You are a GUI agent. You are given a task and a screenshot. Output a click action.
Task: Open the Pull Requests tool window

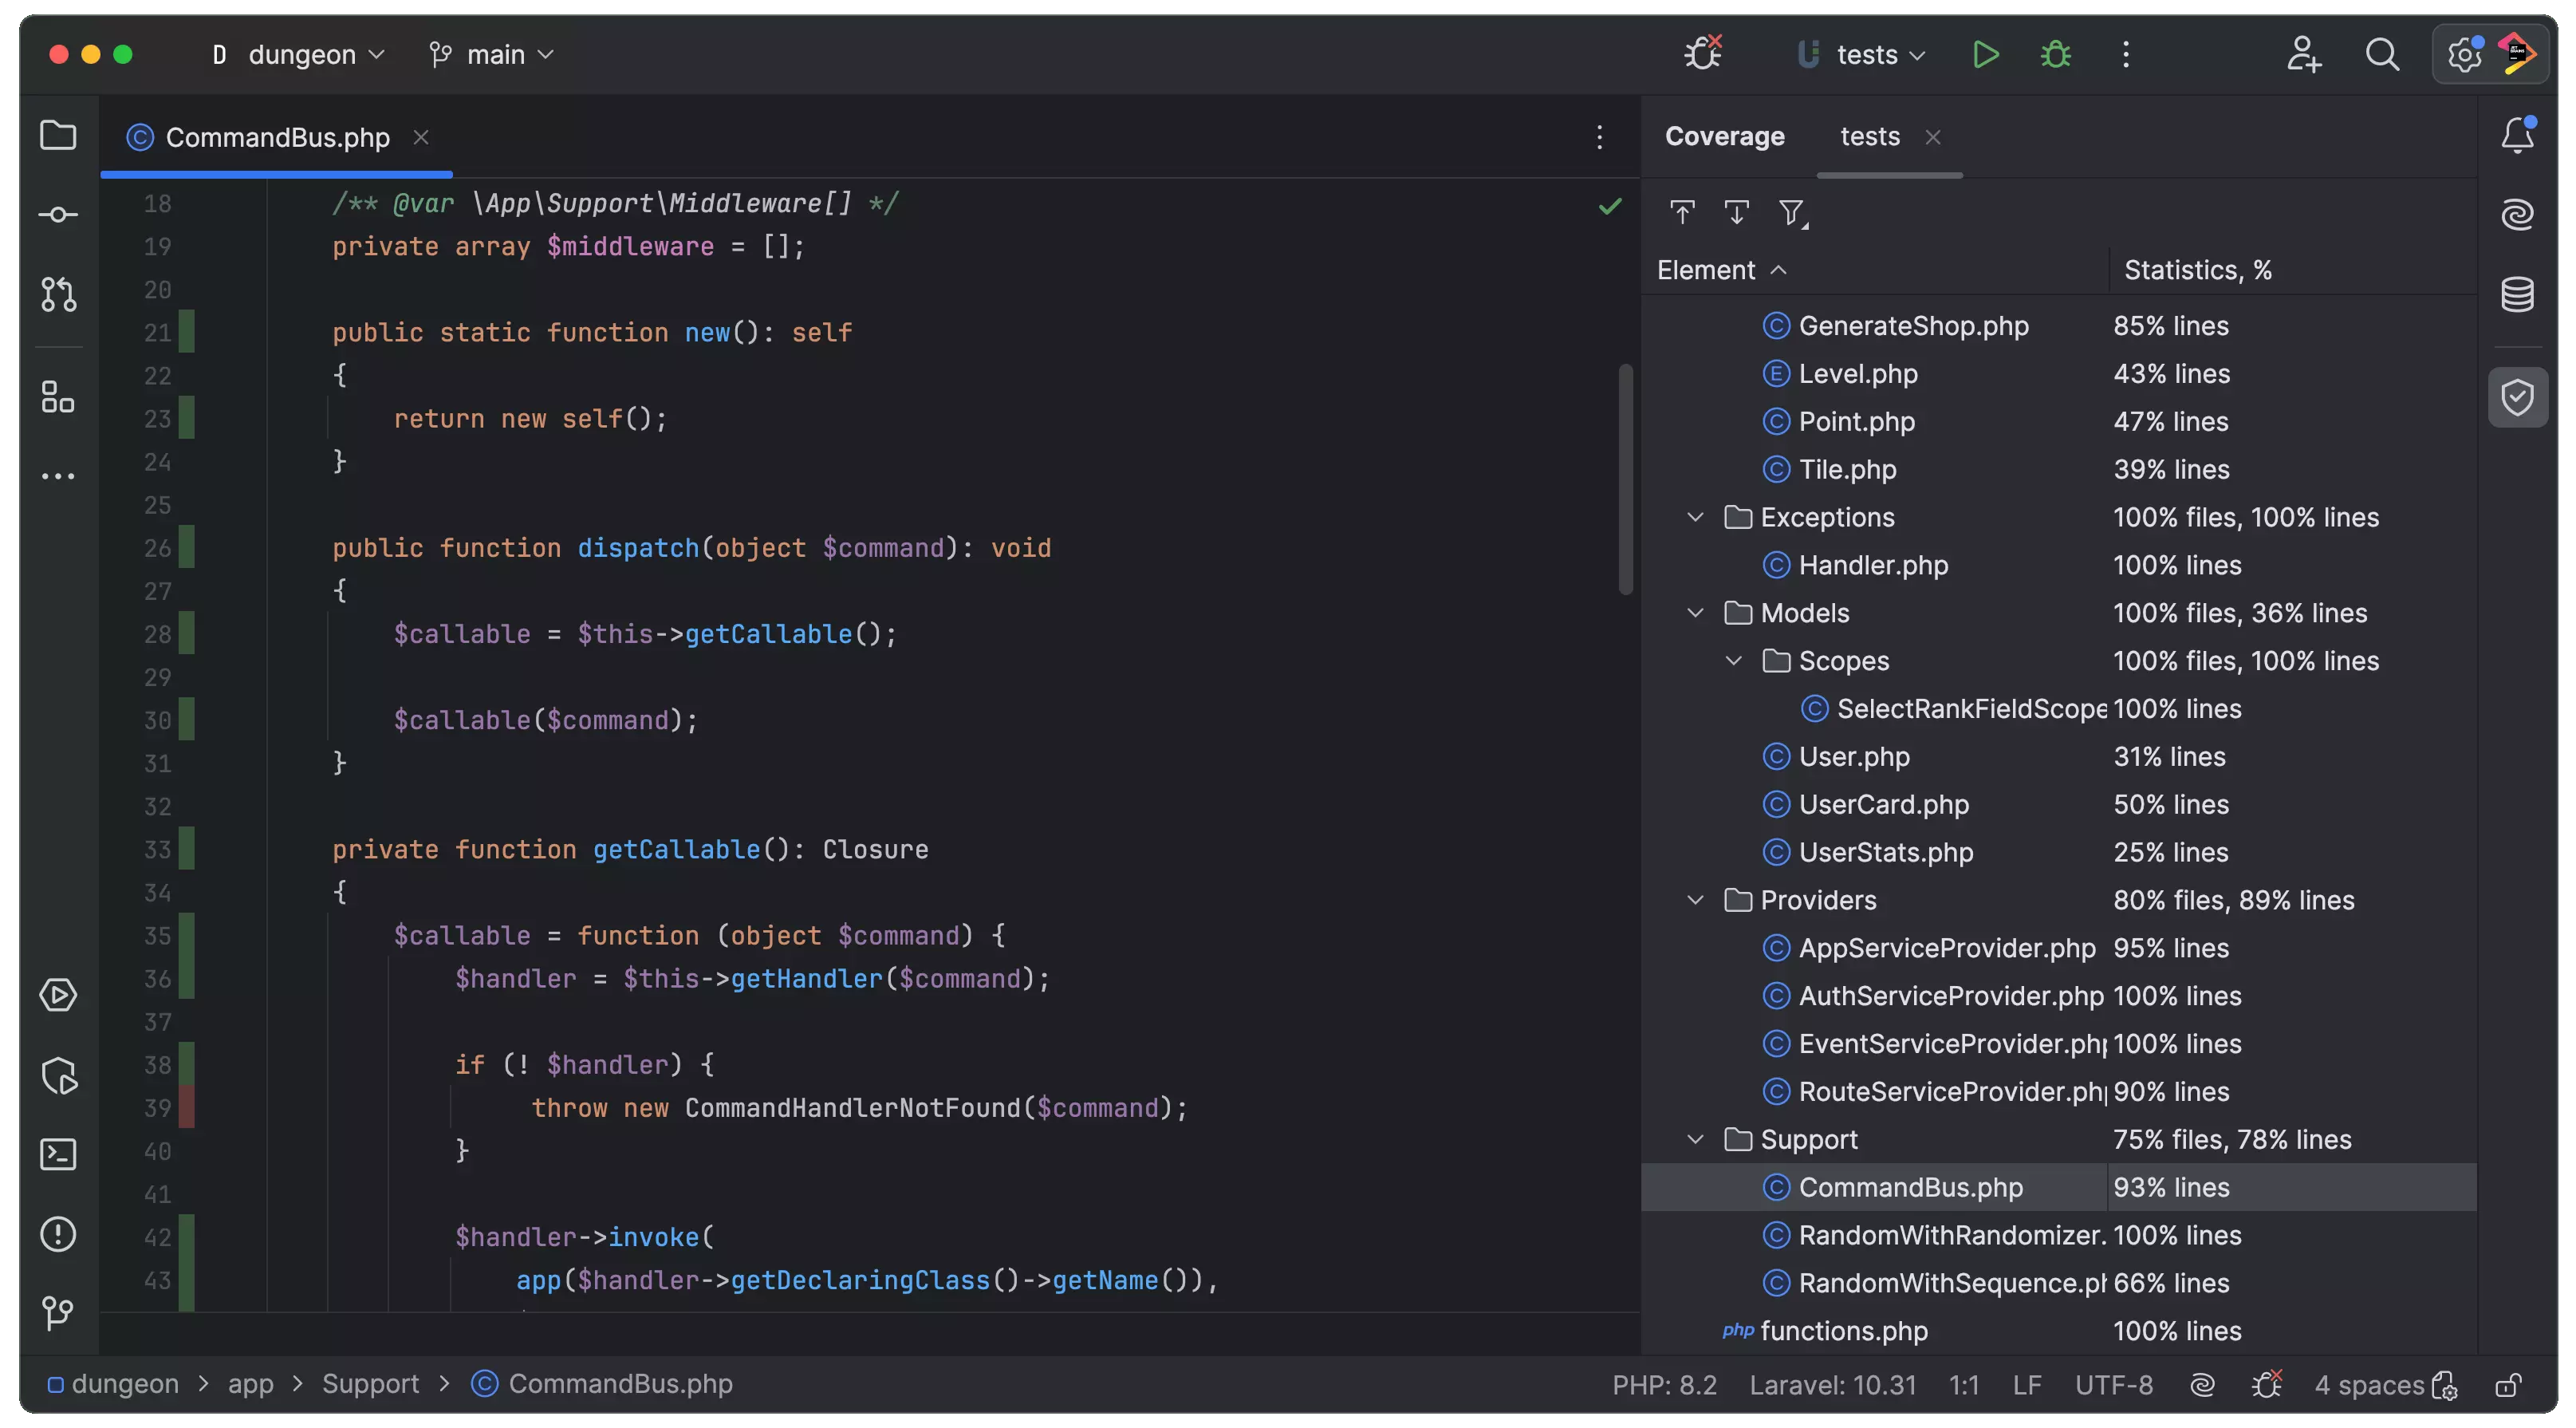[x=58, y=294]
